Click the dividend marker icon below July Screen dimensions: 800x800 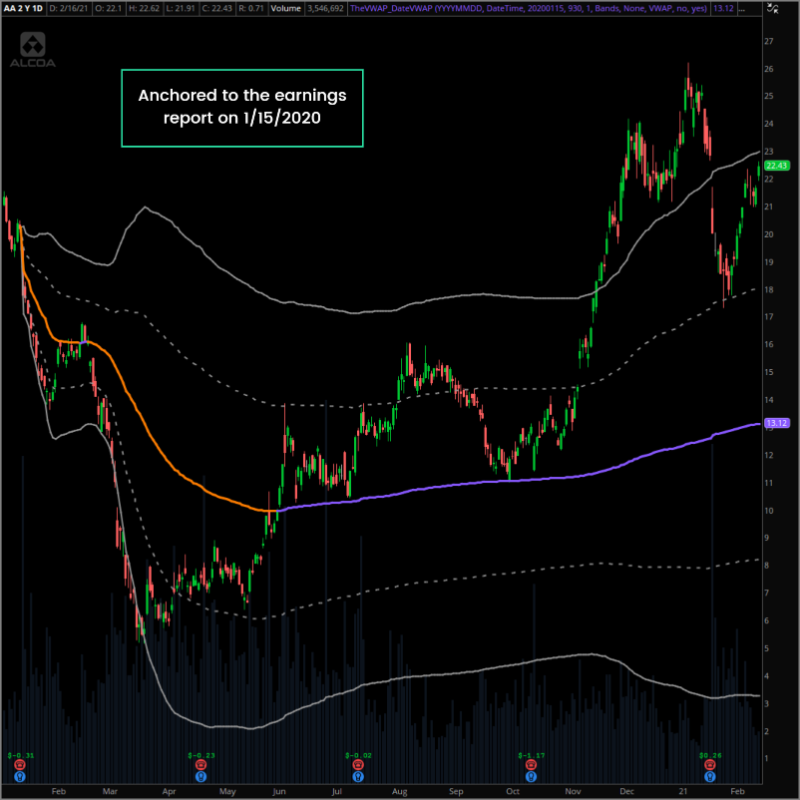357,775
